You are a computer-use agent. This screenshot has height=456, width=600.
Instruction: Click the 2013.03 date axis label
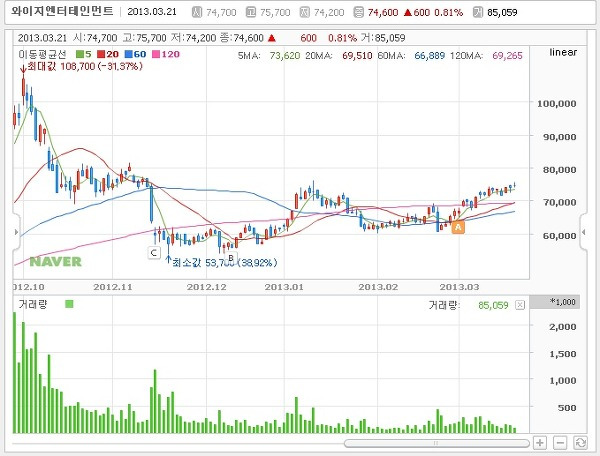coord(459,287)
